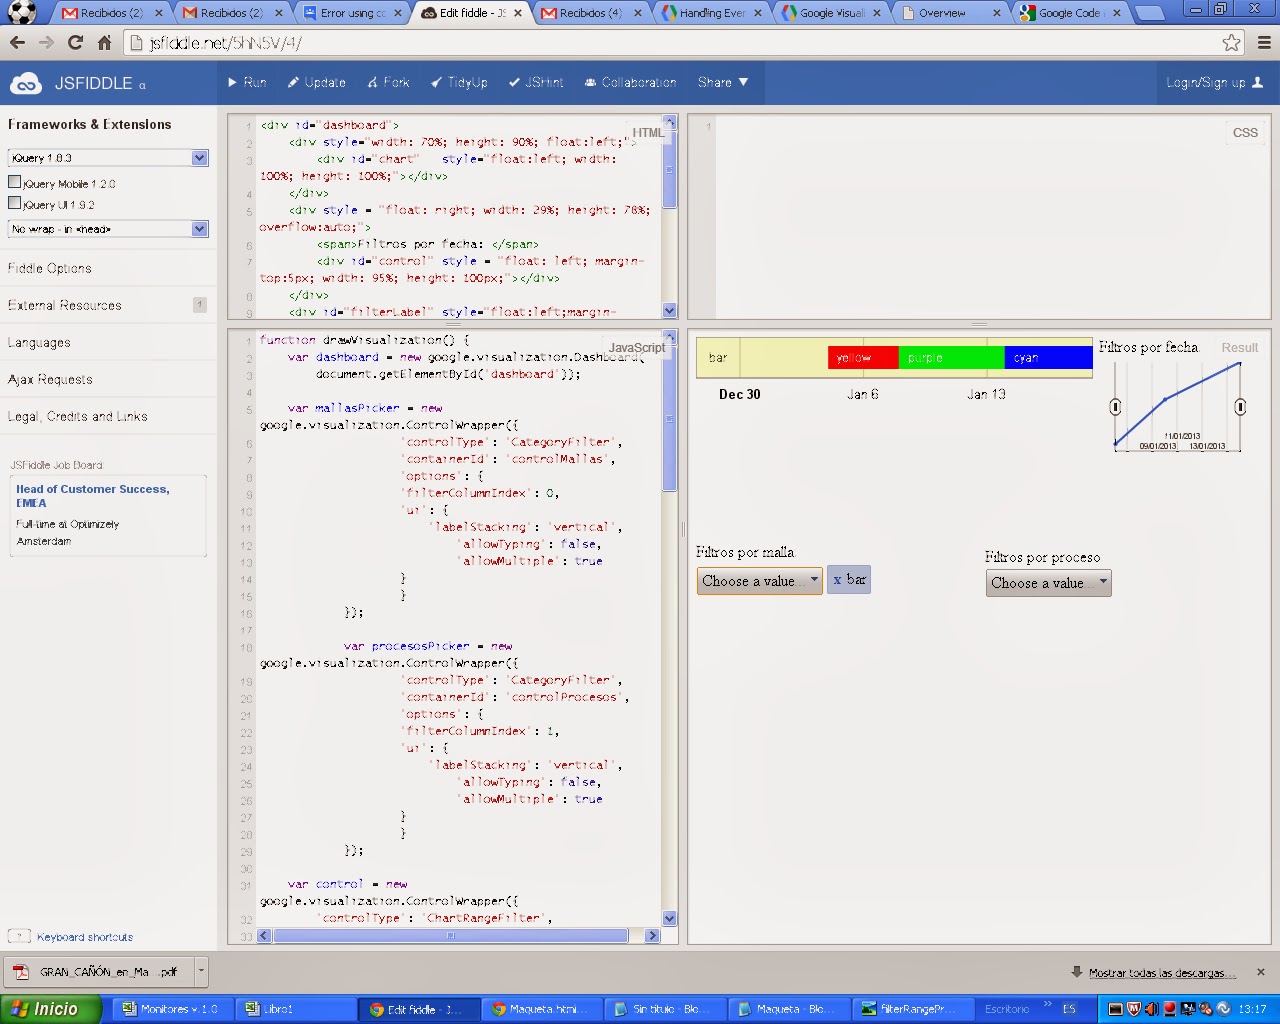Image resolution: width=1280 pixels, height=1024 pixels.
Task: Enable the jQuery Mobile 1.2.0 checkbox
Action: click(15, 183)
